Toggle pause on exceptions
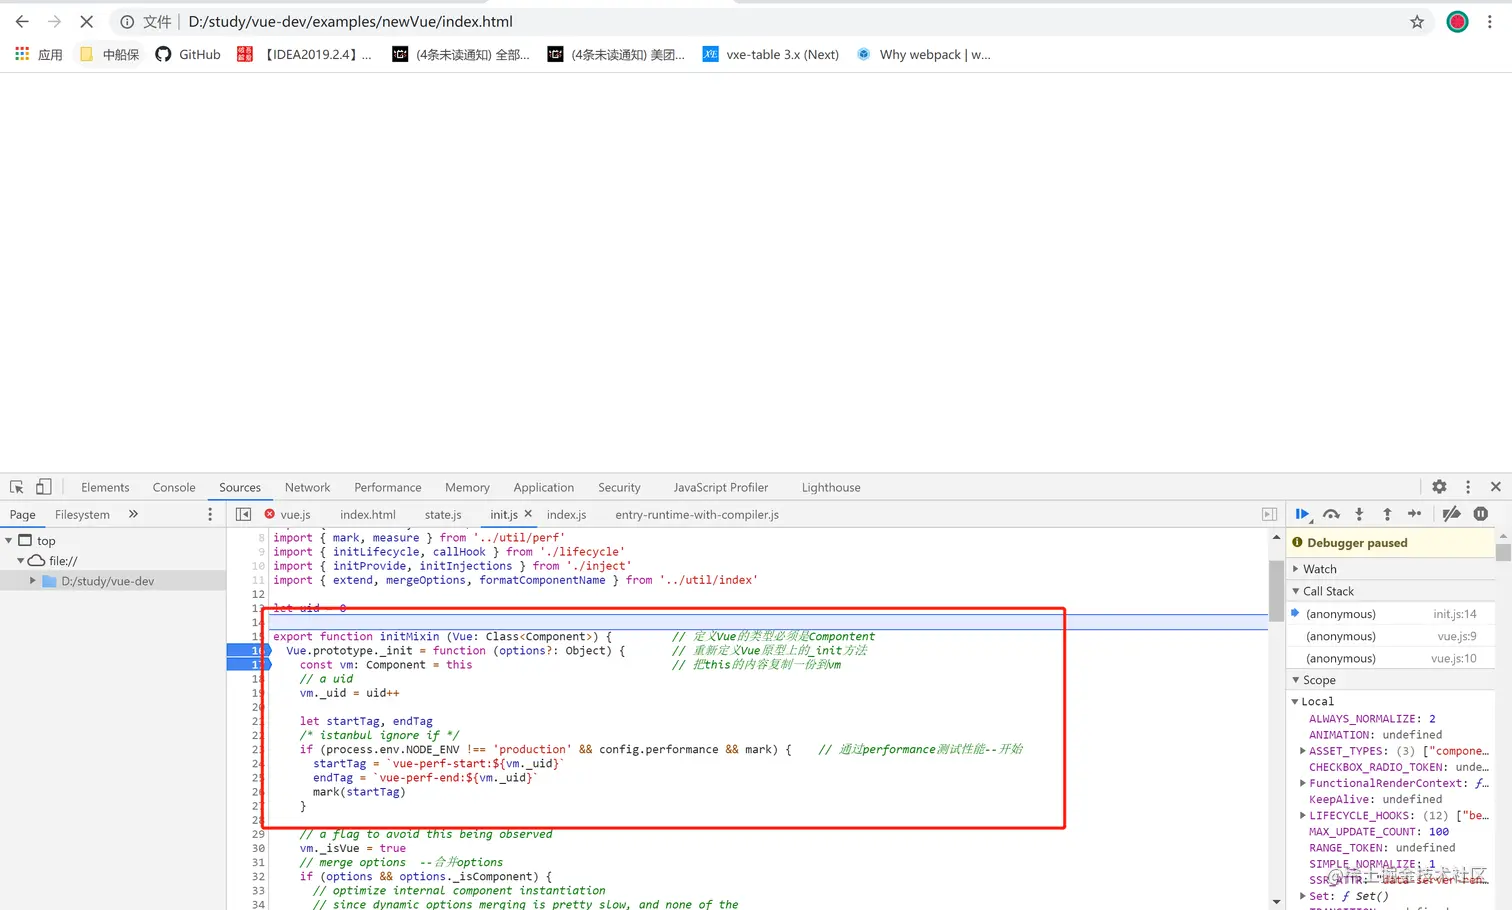 coord(1481,514)
